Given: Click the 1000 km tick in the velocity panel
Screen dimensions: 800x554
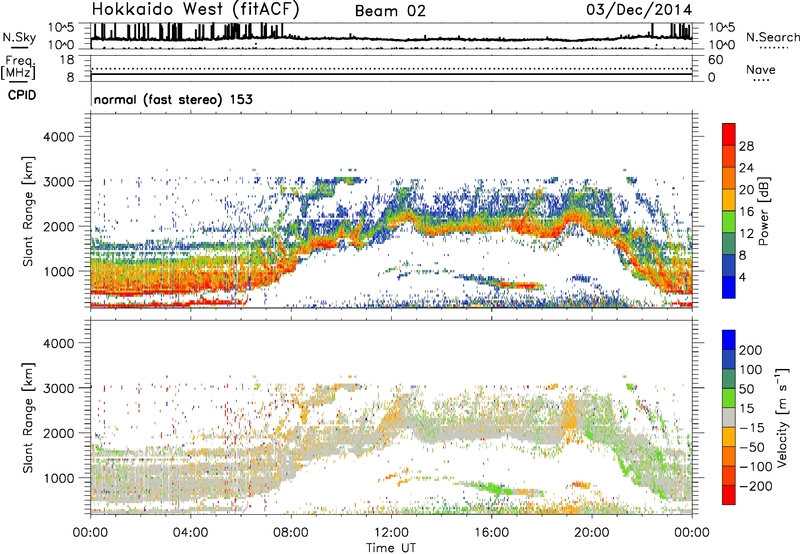Looking at the screenshot, I should coord(59,478).
